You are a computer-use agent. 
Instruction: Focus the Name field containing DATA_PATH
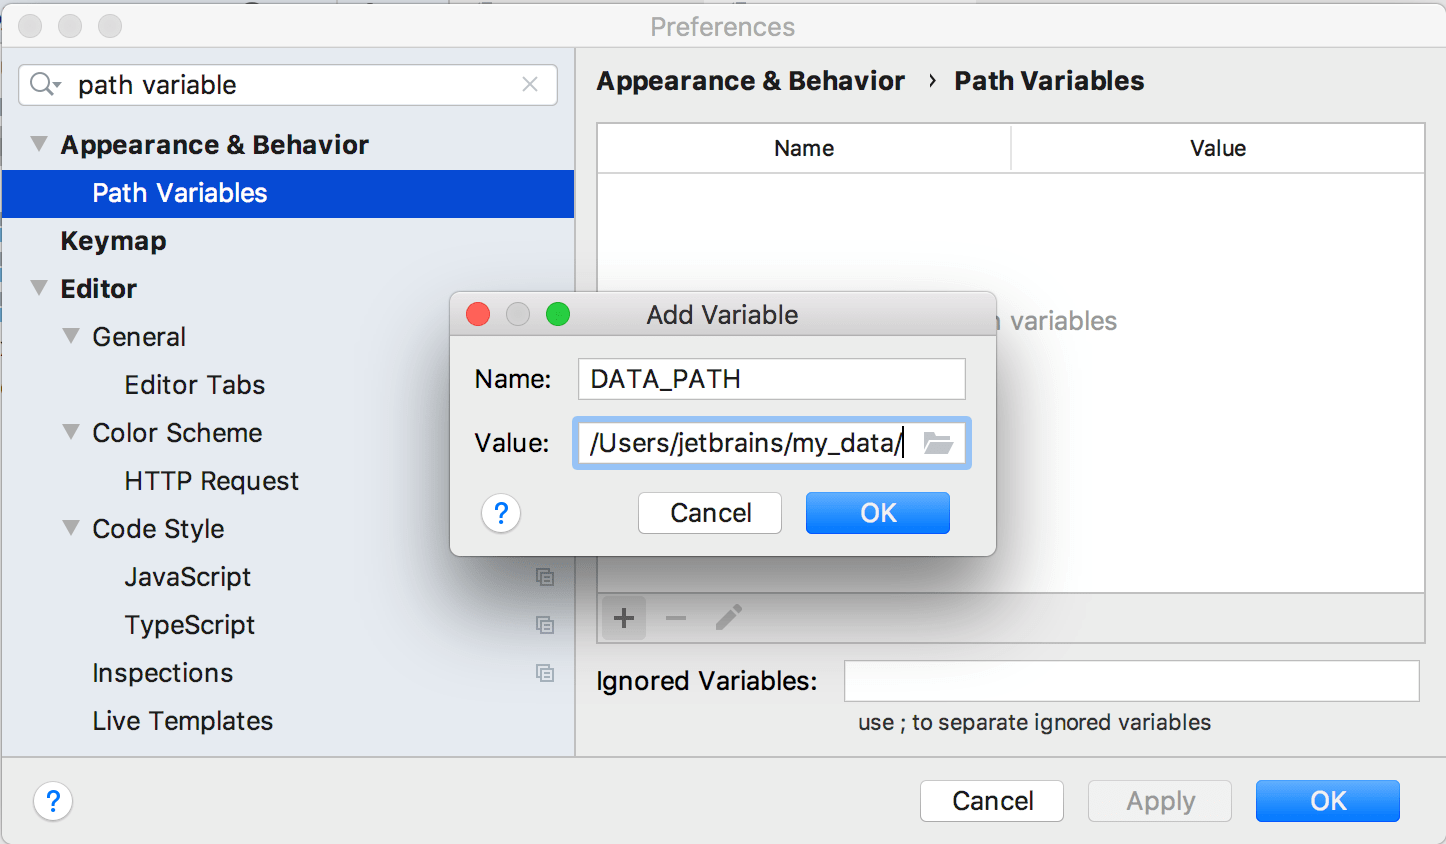coord(770,379)
